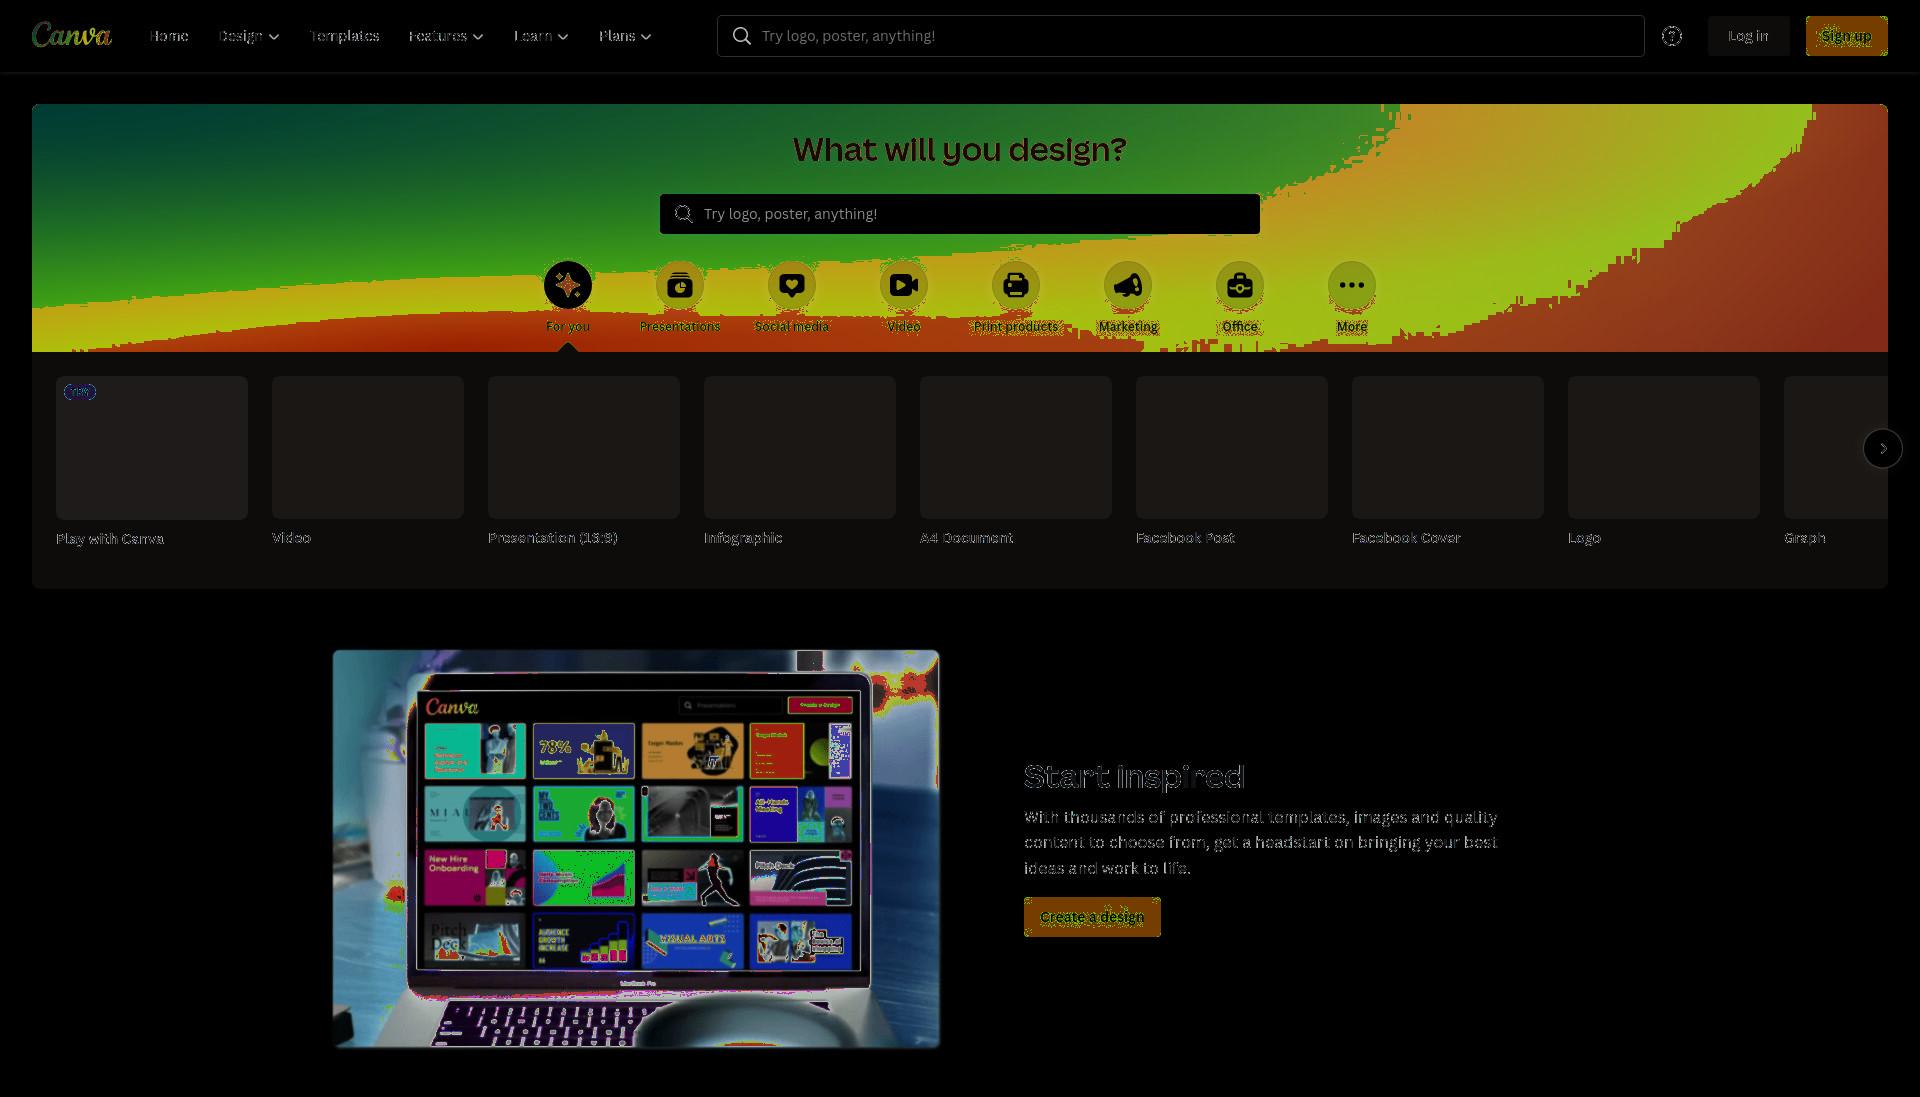Viewport: 1920px width, 1097px height.
Task: Click the laptop templates preview image
Action: [636, 849]
